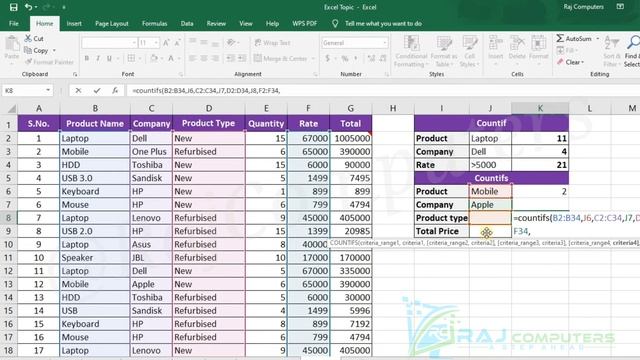The image size is (640, 360).
Task: Open Cell Styles gallery
Action: [x=469, y=51]
